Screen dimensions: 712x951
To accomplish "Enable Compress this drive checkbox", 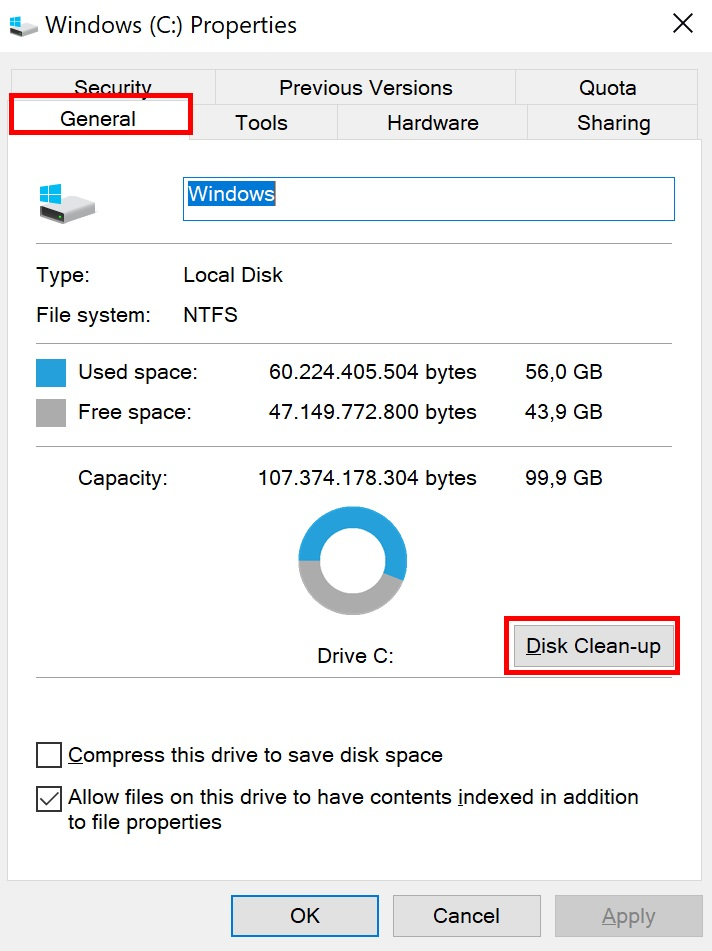I will (48, 755).
